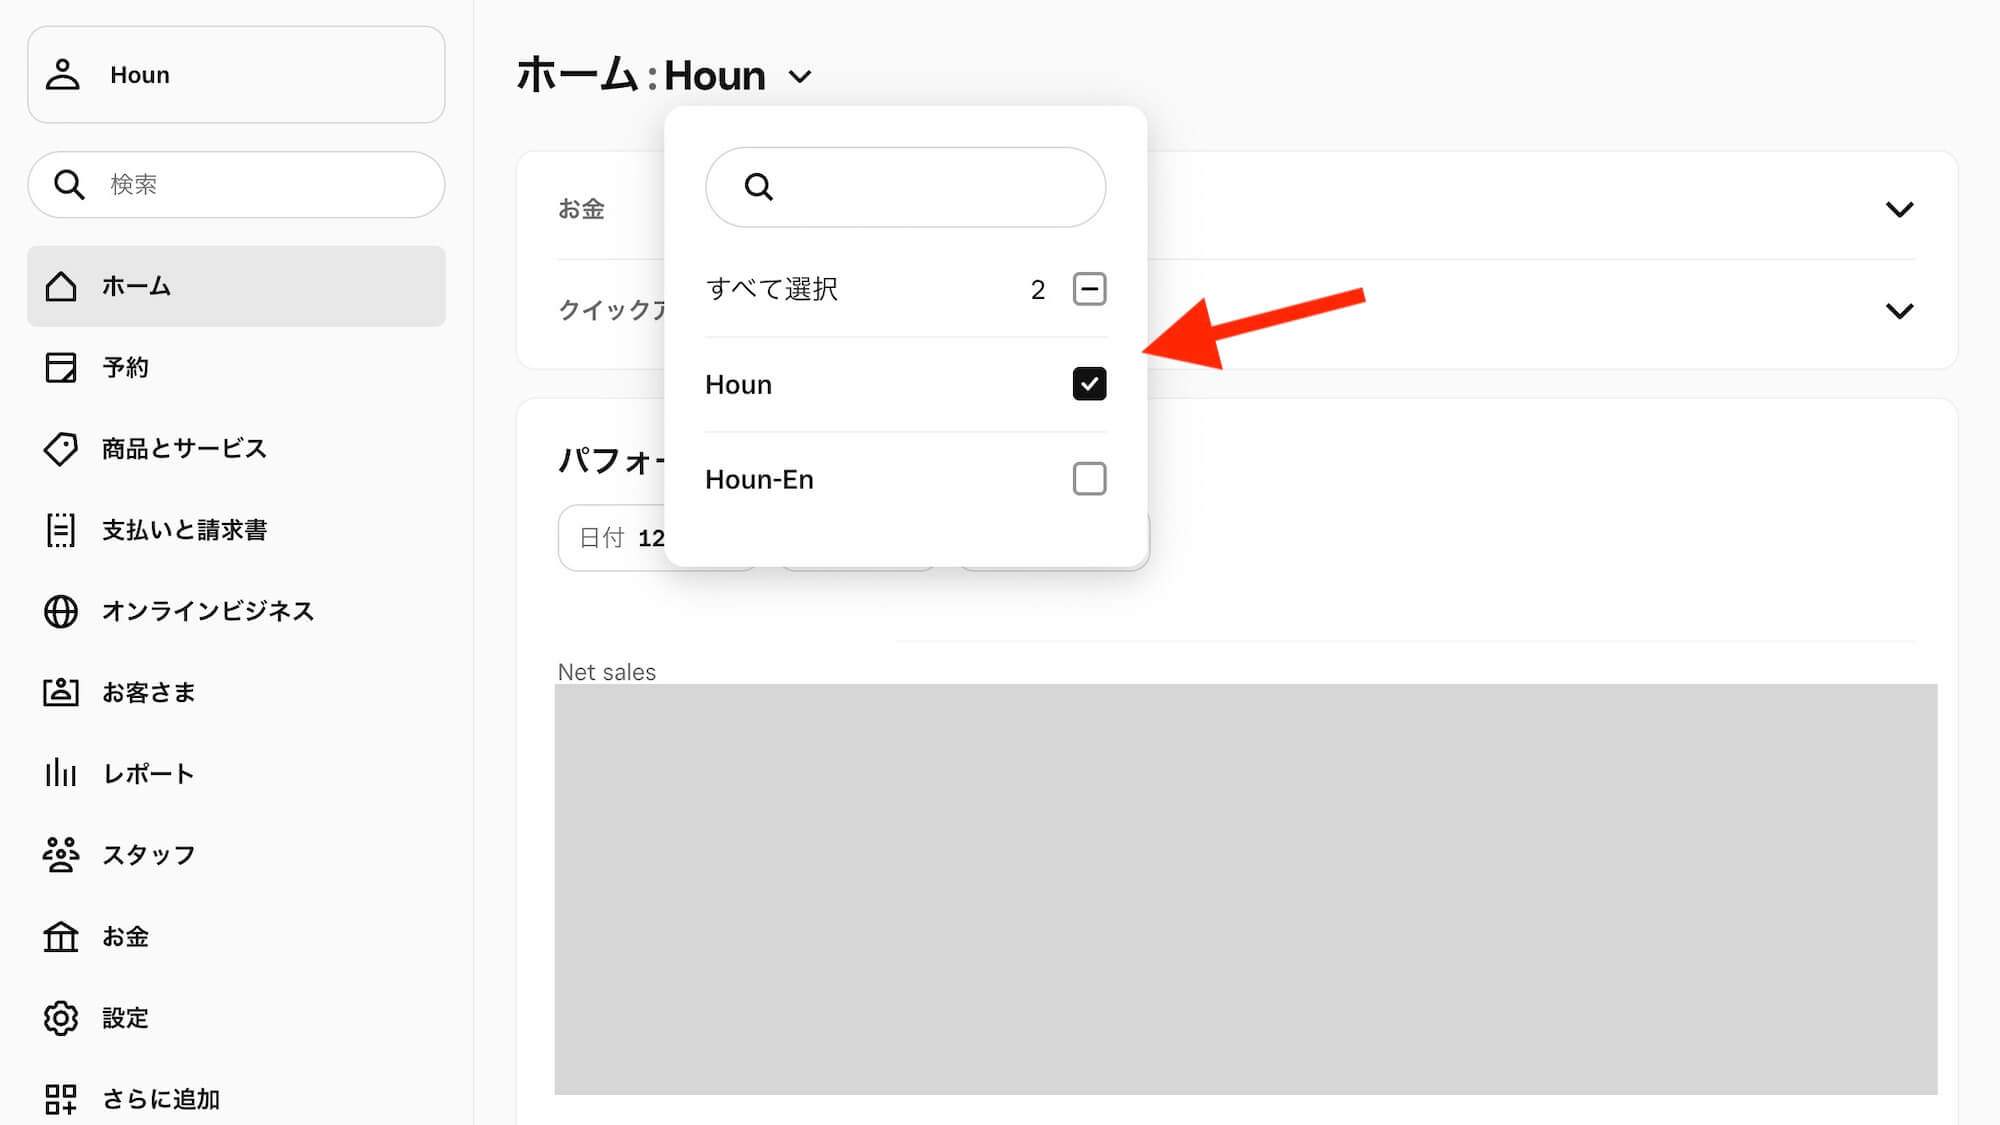The image size is (2000, 1125).
Task: Click the お金 (Money) bank icon
Action: (x=62, y=937)
